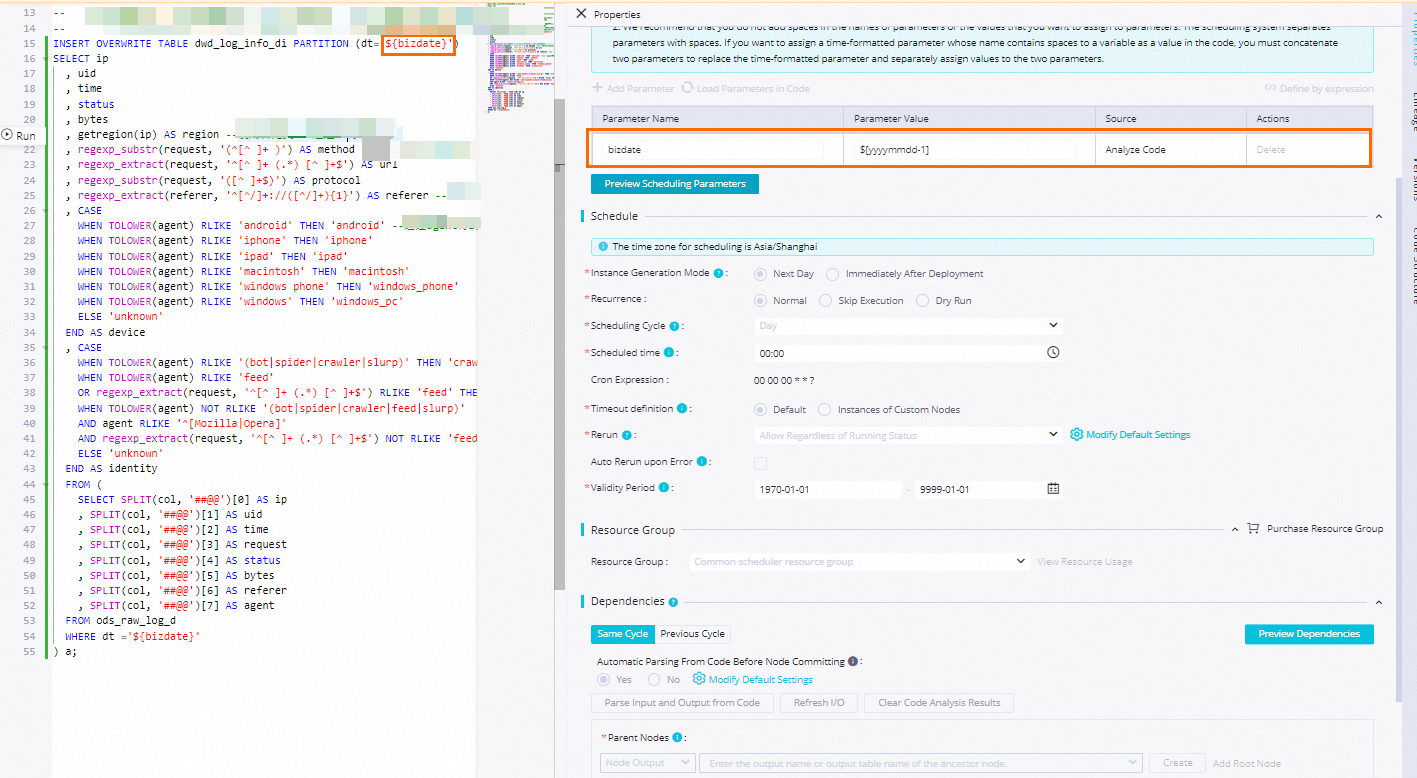Click Define by expression code icon
This screenshot has height=778, width=1417.
[x=1270, y=89]
